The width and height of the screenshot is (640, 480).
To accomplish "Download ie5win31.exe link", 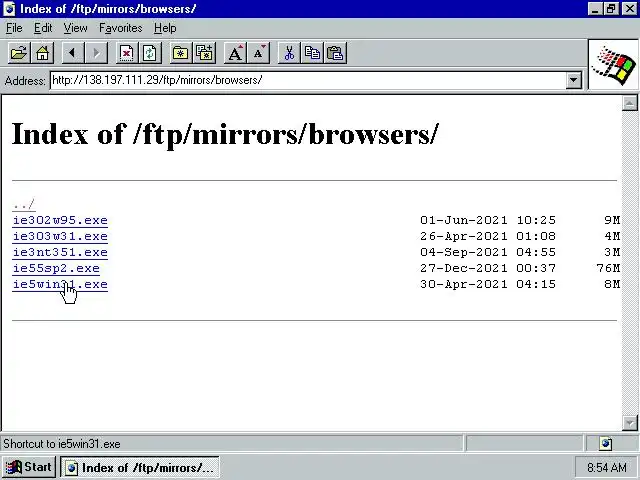I will [60, 284].
